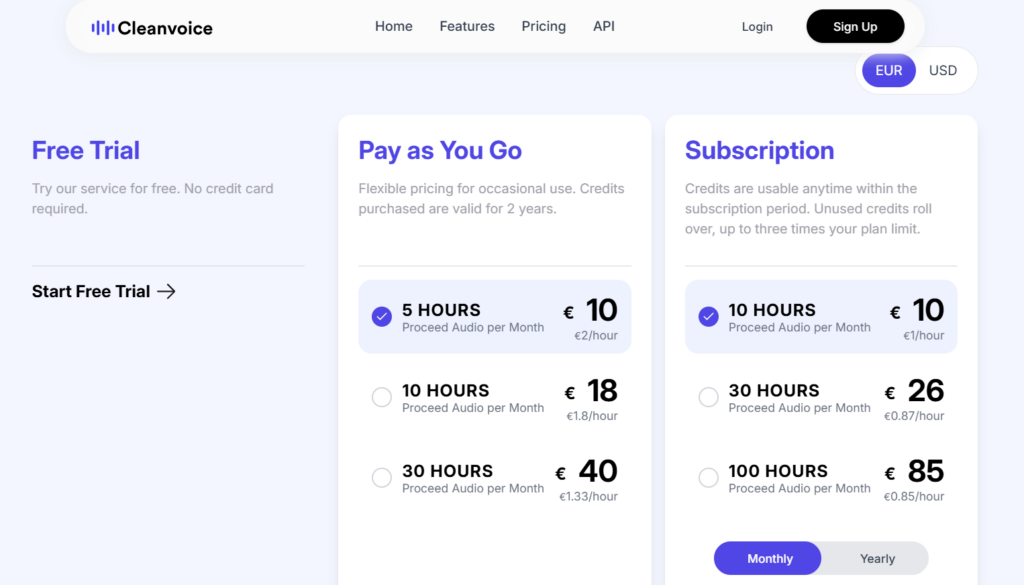Viewport: 1024px width, 585px height.
Task: Click the Login link
Action: [757, 27]
